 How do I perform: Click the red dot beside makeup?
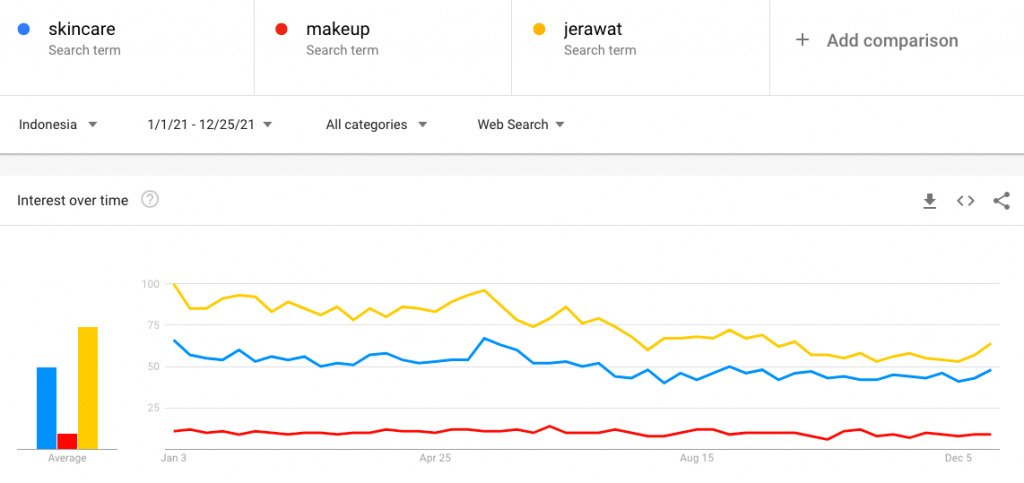282,30
